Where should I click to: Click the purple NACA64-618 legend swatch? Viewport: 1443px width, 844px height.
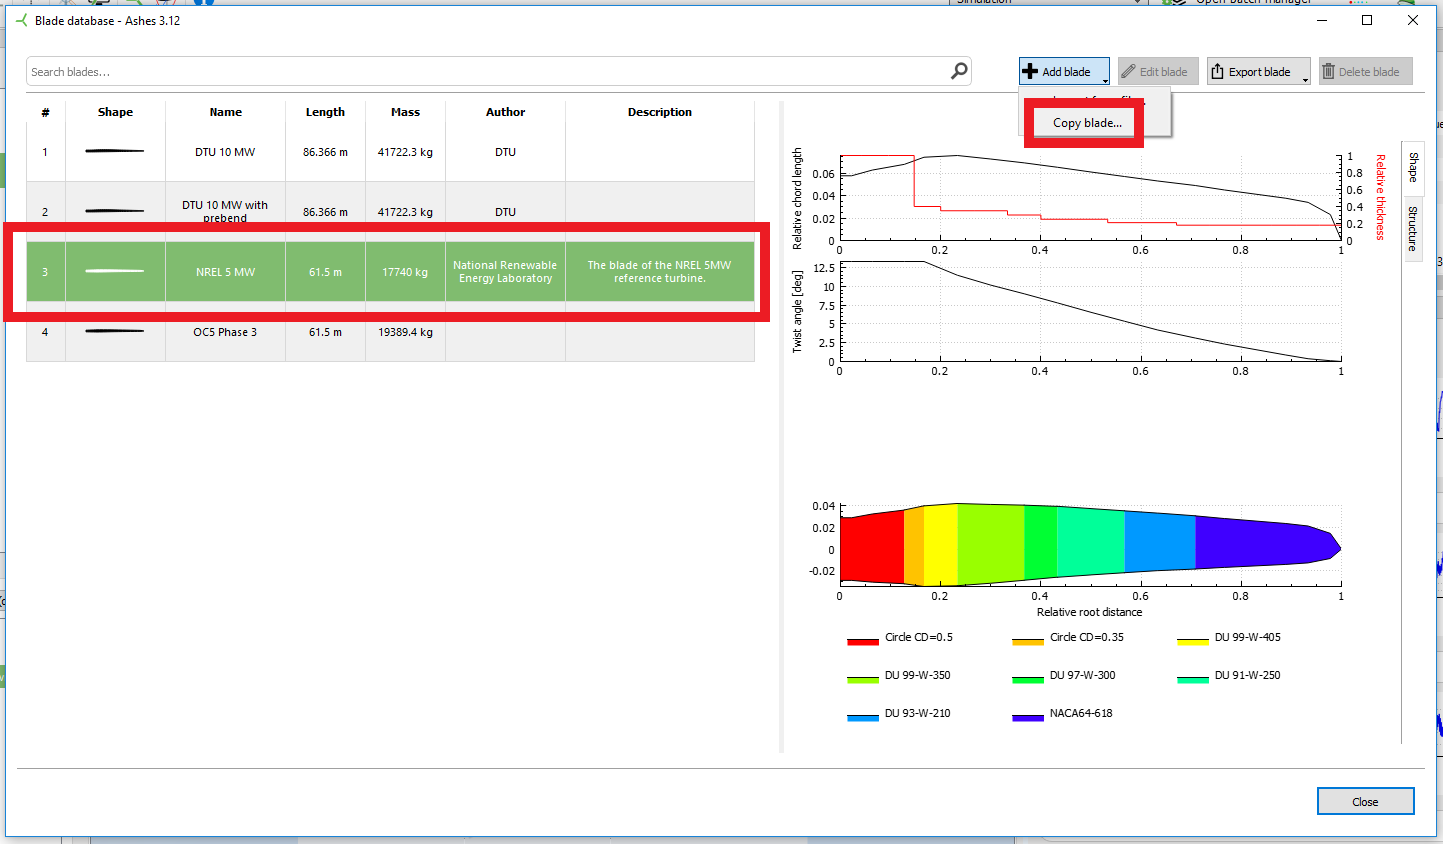click(x=1027, y=717)
